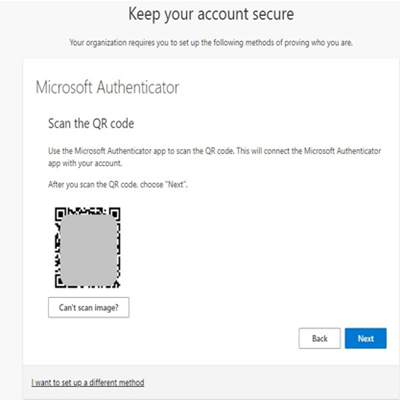Click the "app with your account." text line
Viewport: 400px width, 400px height.
[x=85, y=163]
